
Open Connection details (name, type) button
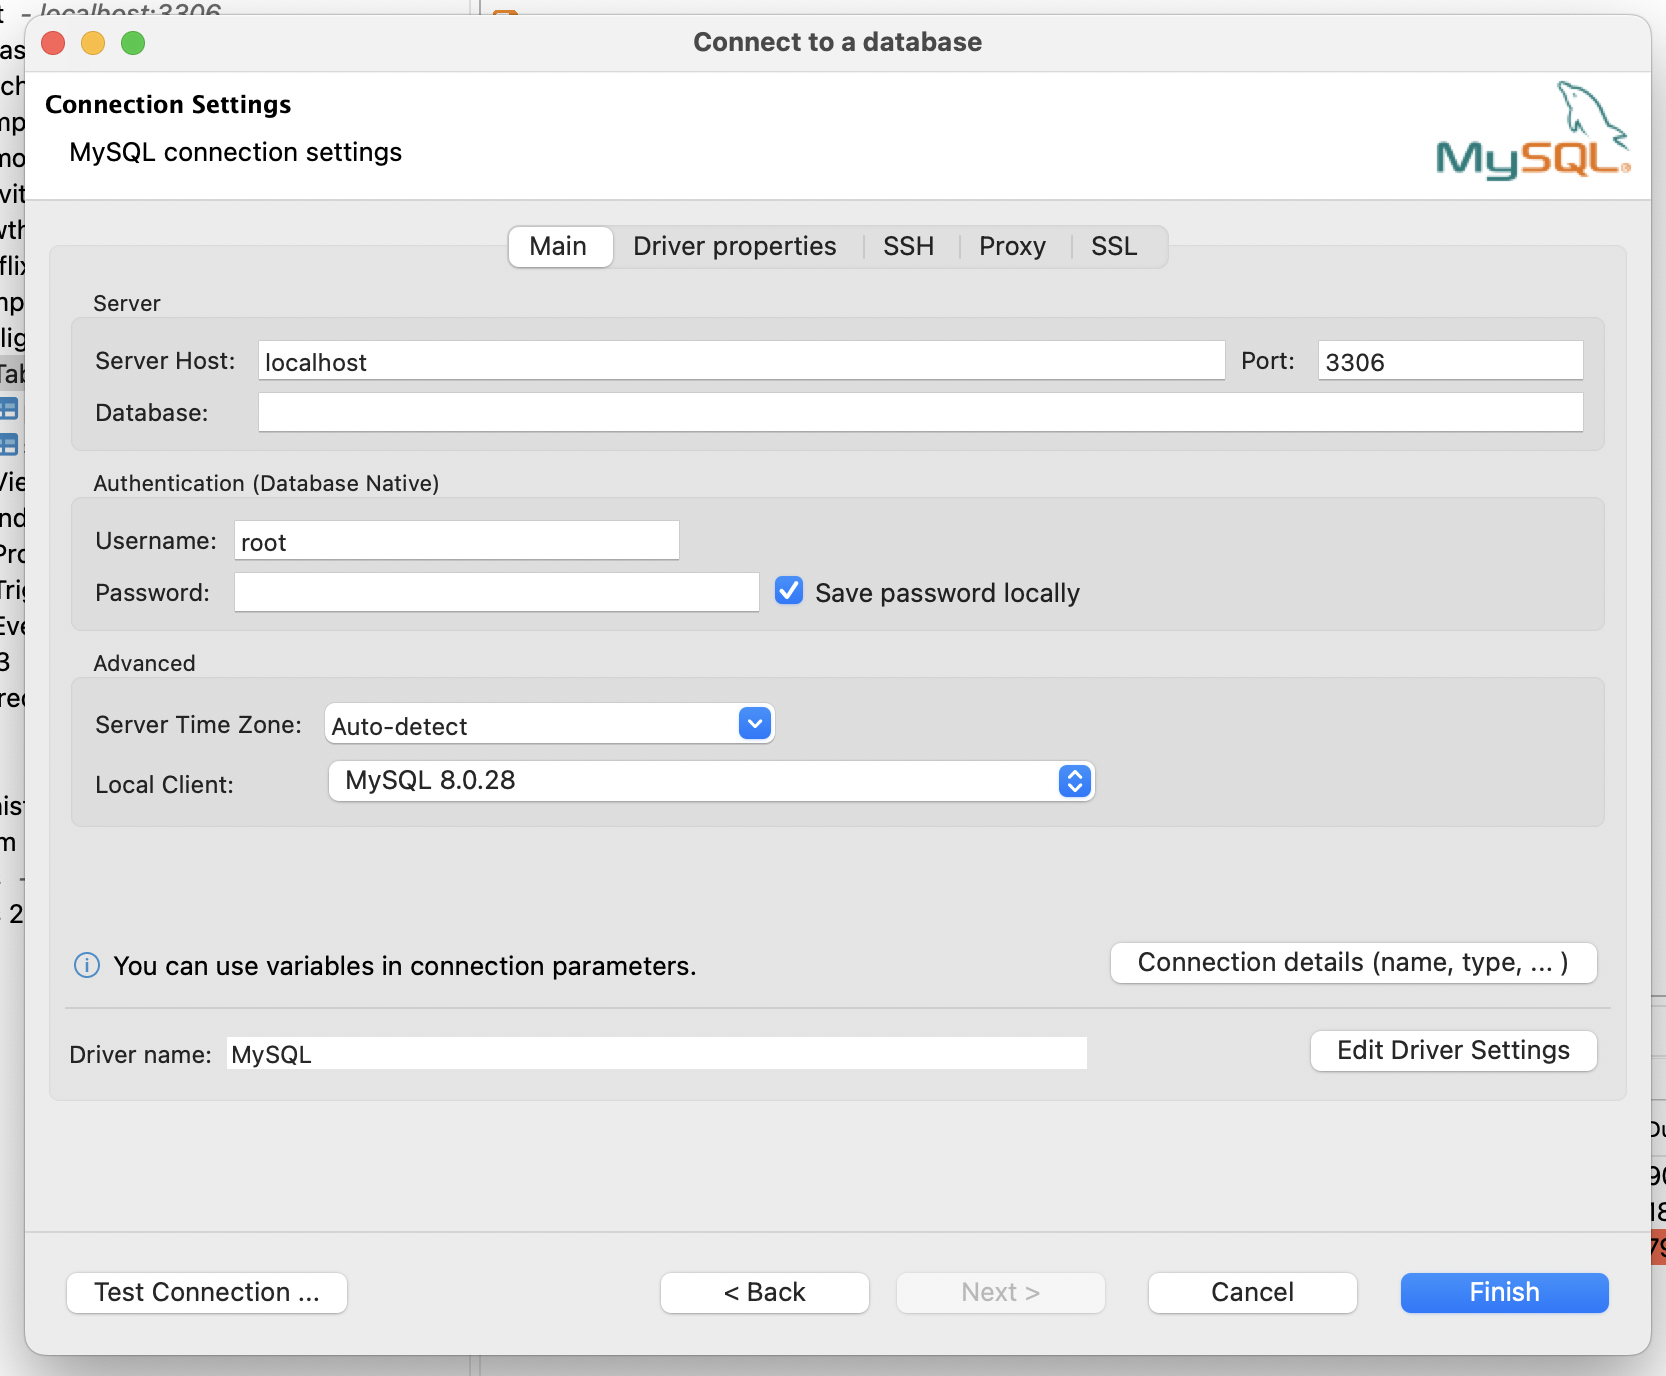1353,962
